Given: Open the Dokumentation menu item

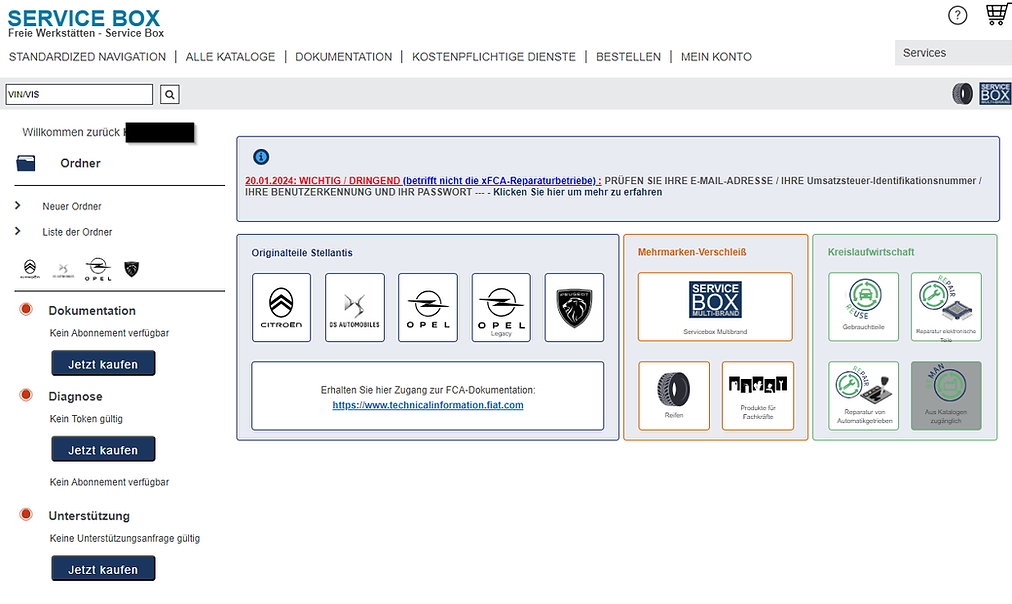Looking at the screenshot, I should pyautogui.click(x=343, y=57).
